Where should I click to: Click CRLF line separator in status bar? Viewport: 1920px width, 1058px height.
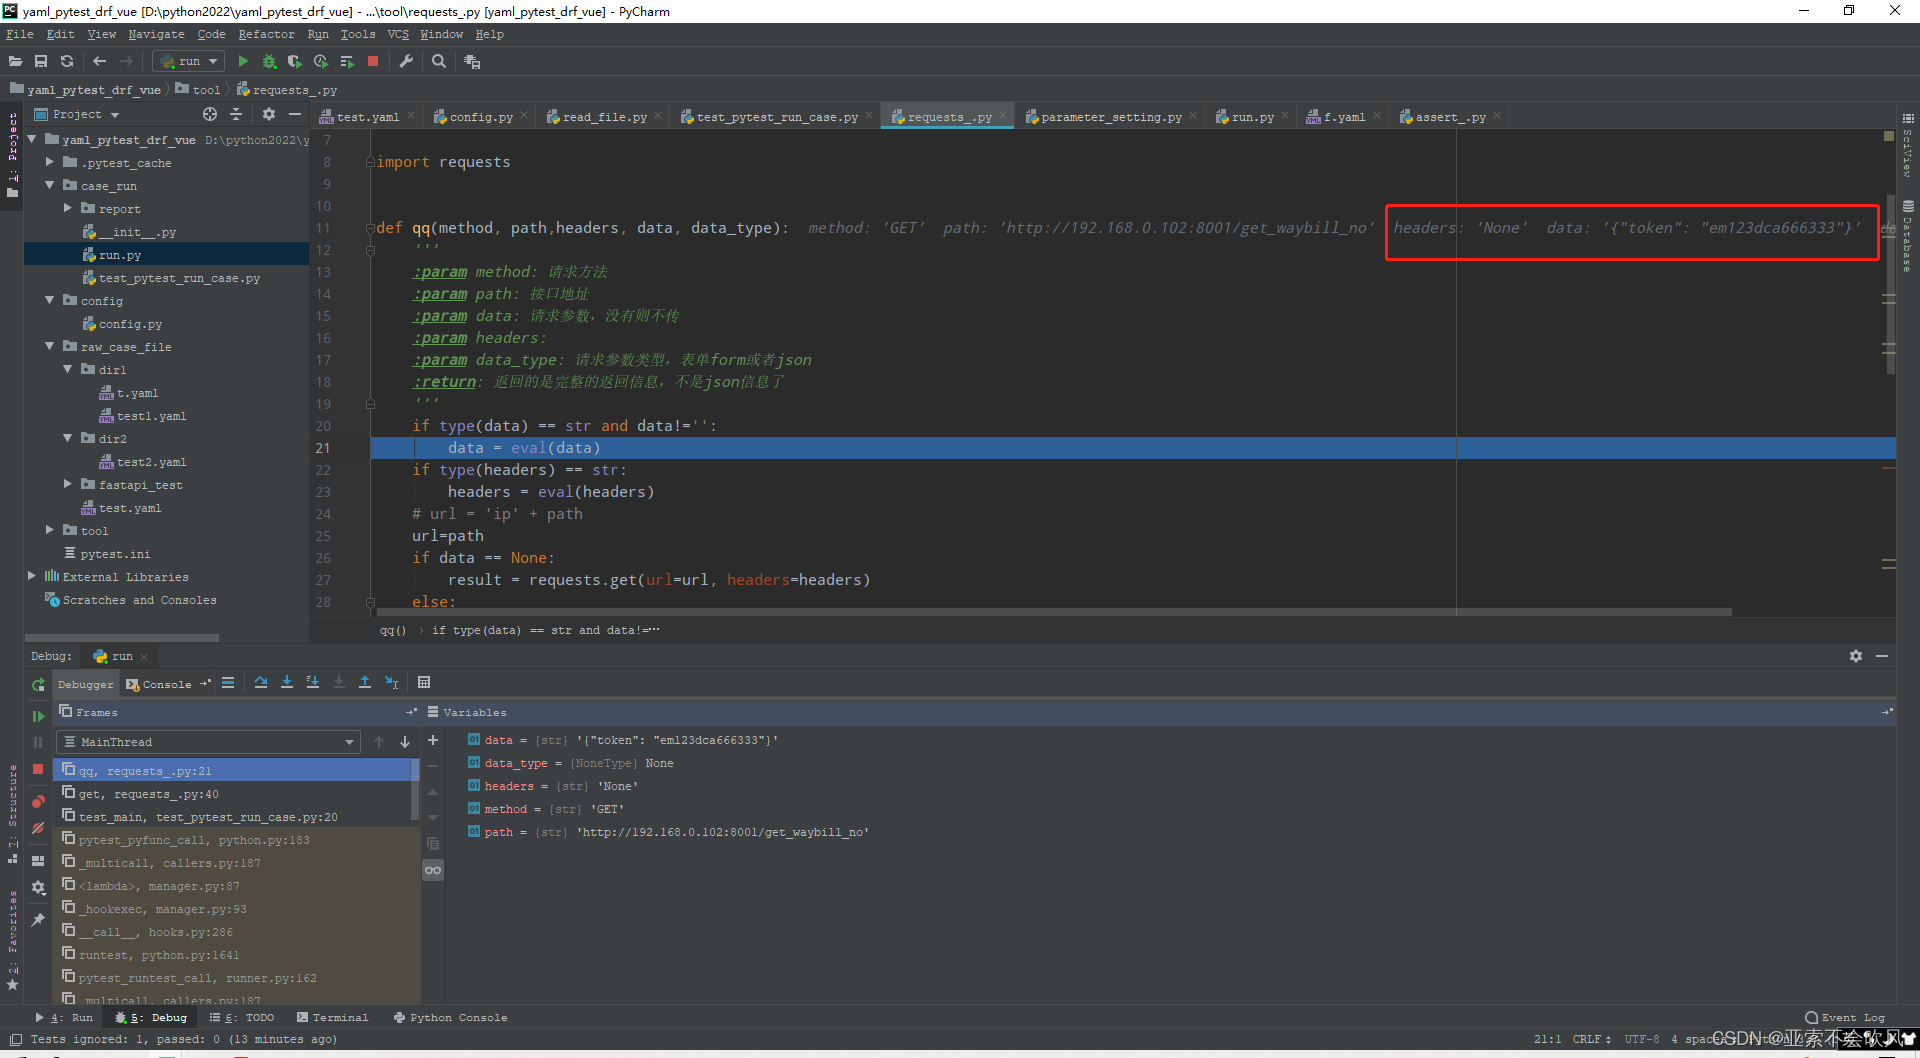tap(1591, 1039)
